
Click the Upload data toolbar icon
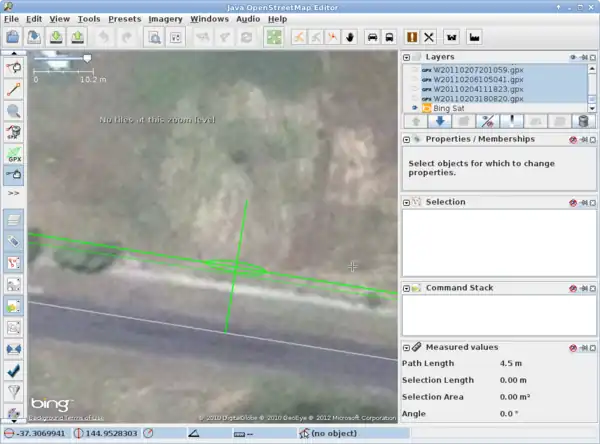(x=77, y=38)
